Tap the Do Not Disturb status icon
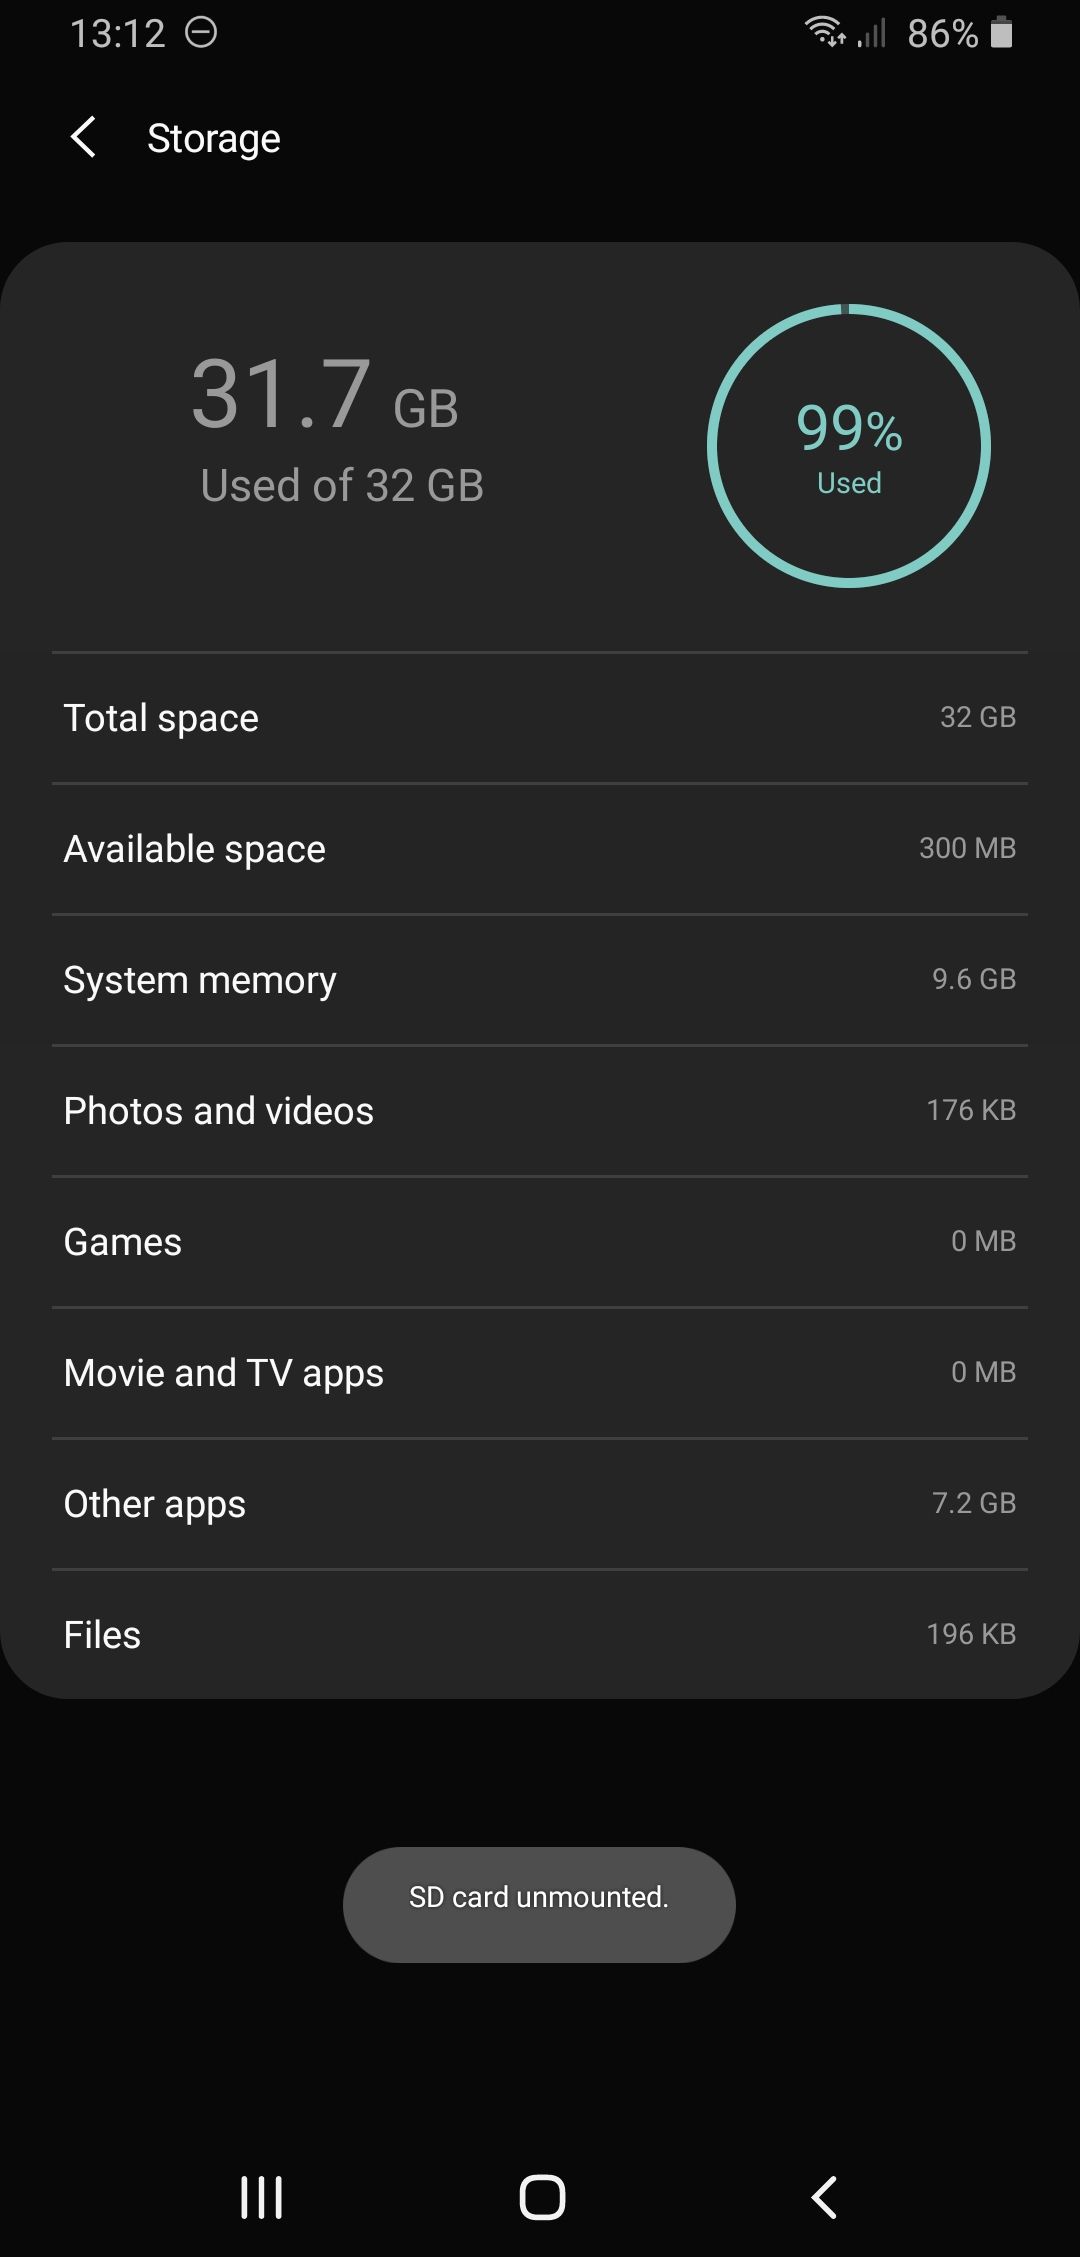The width and height of the screenshot is (1080, 2257). pyautogui.click(x=201, y=33)
